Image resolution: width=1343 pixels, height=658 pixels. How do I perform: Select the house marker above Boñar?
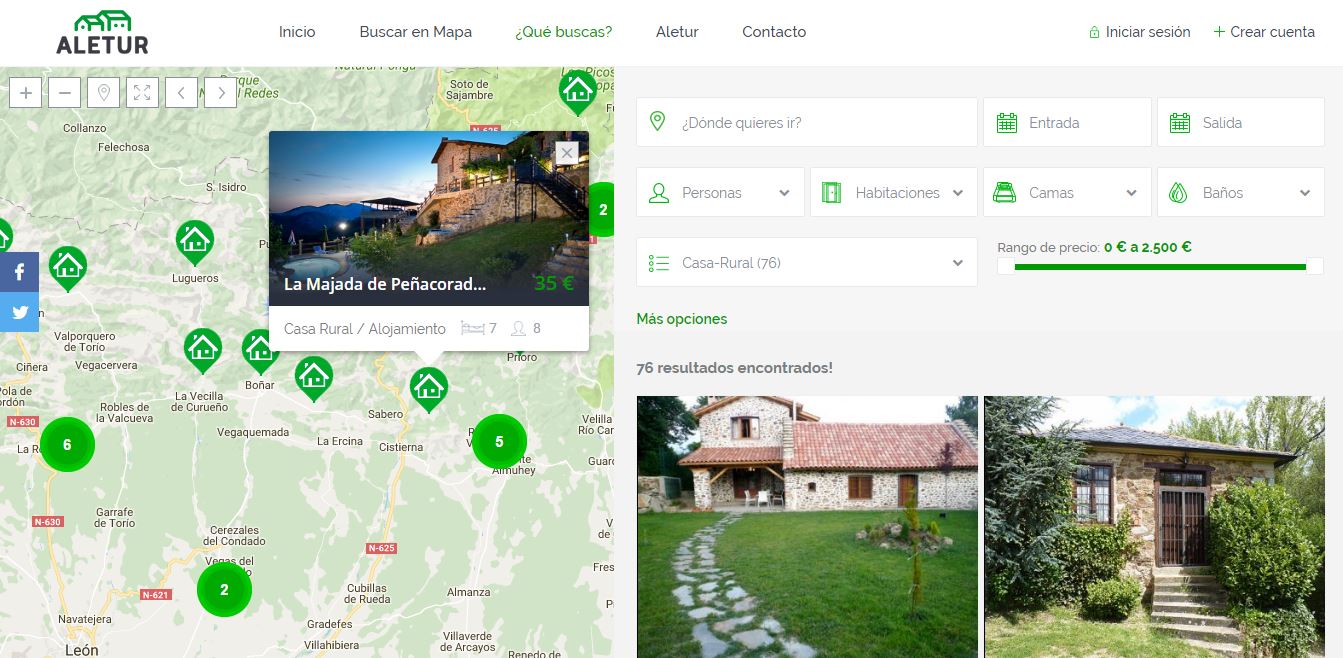[259, 350]
